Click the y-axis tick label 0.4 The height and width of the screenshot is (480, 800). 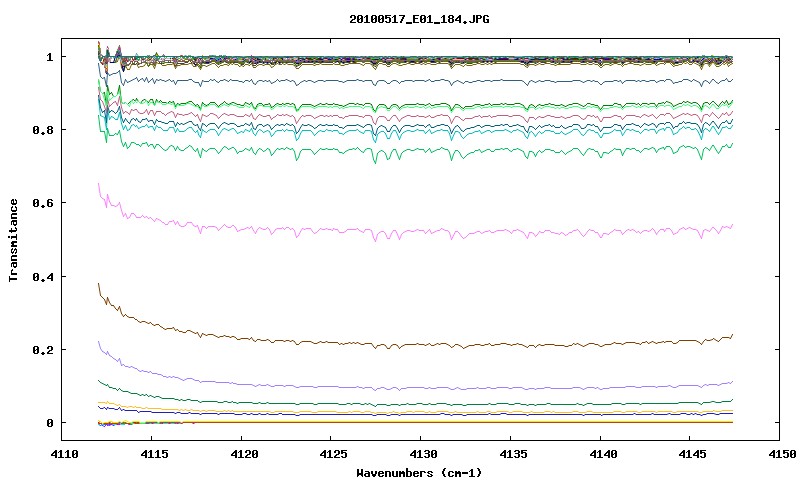43,276
